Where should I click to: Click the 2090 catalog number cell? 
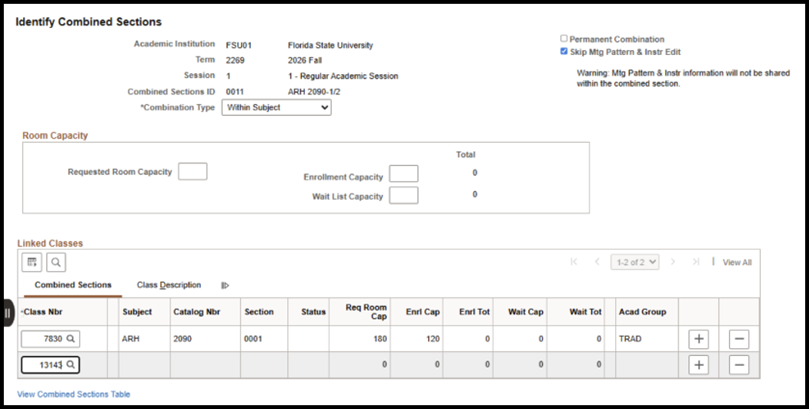click(x=182, y=339)
